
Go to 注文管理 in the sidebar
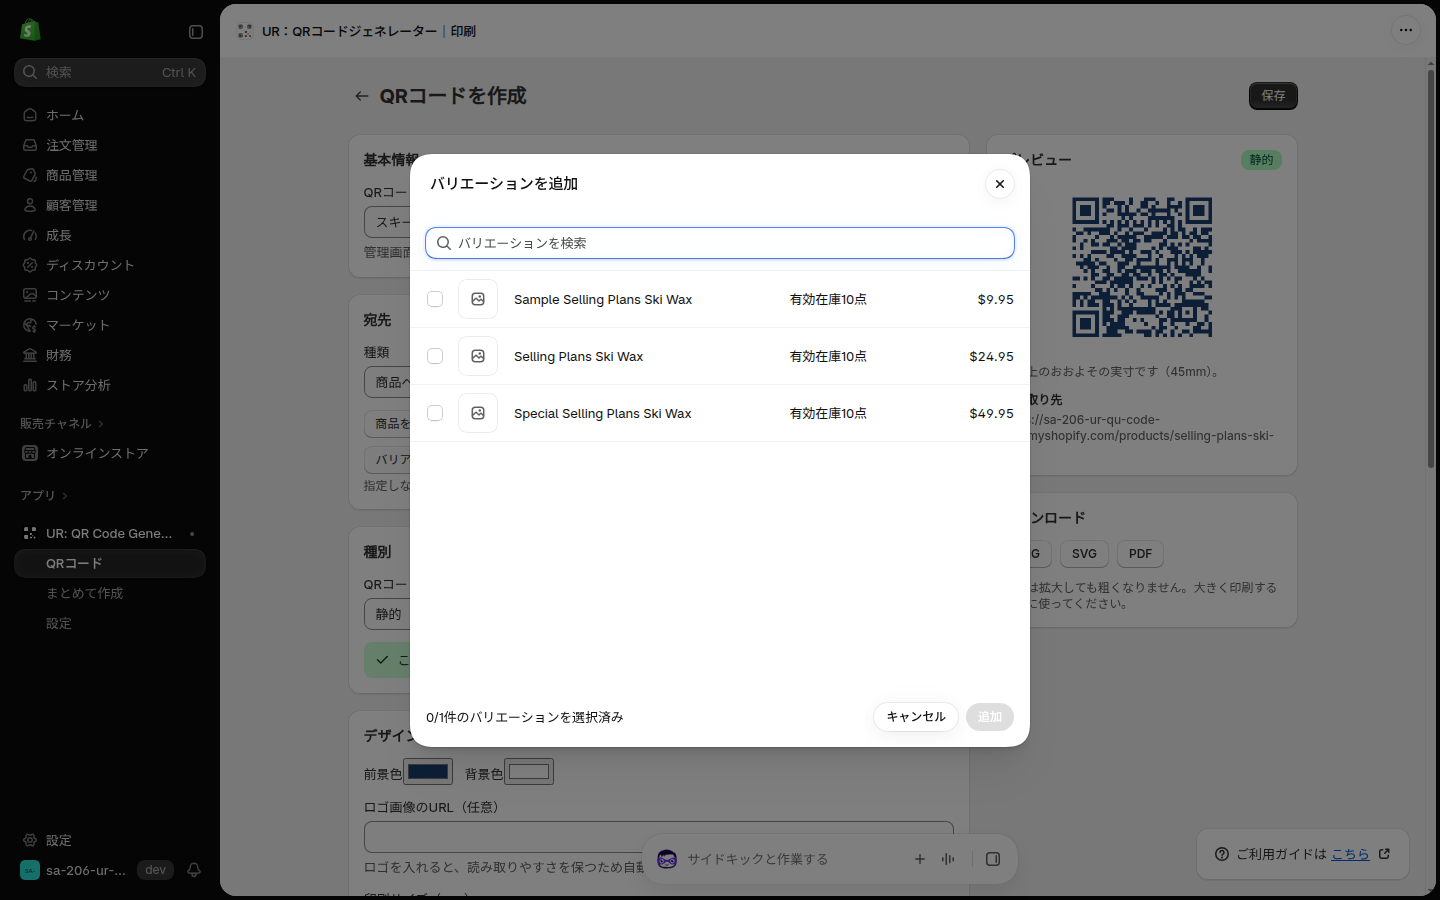[110, 145]
